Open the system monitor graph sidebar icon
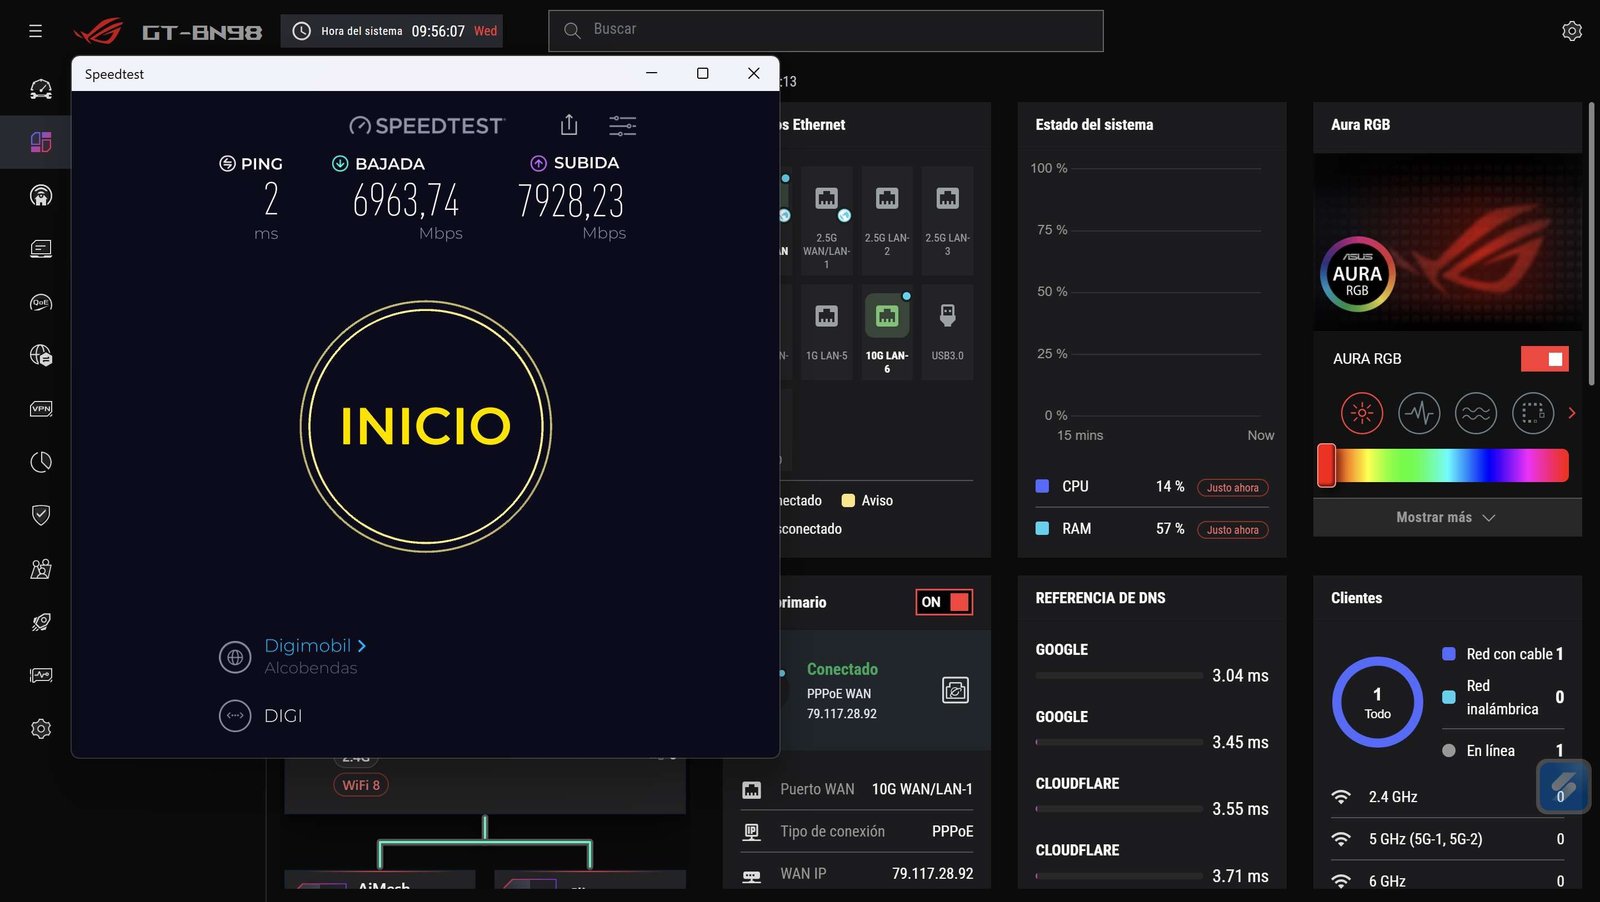1600x902 pixels. 41,675
